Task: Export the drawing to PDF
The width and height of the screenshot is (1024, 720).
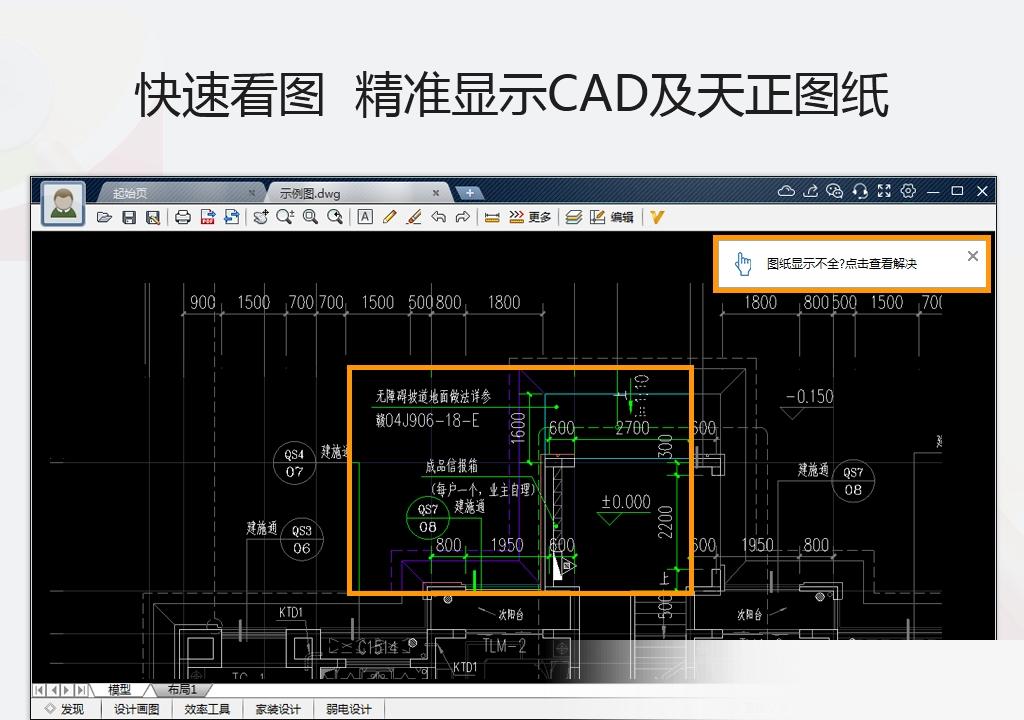Action: click(x=208, y=217)
